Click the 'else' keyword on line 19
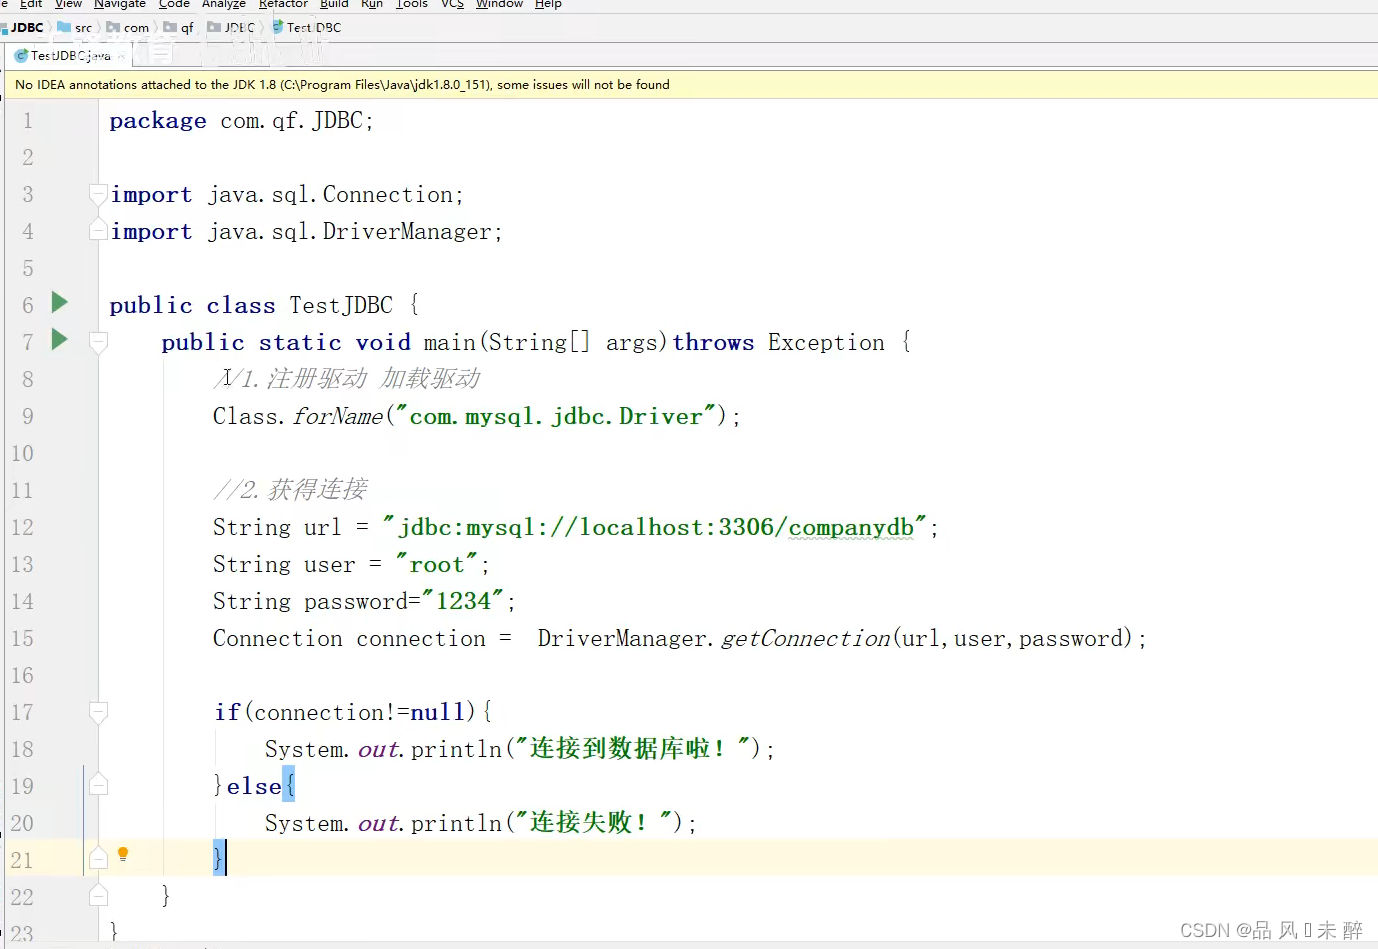 254,786
